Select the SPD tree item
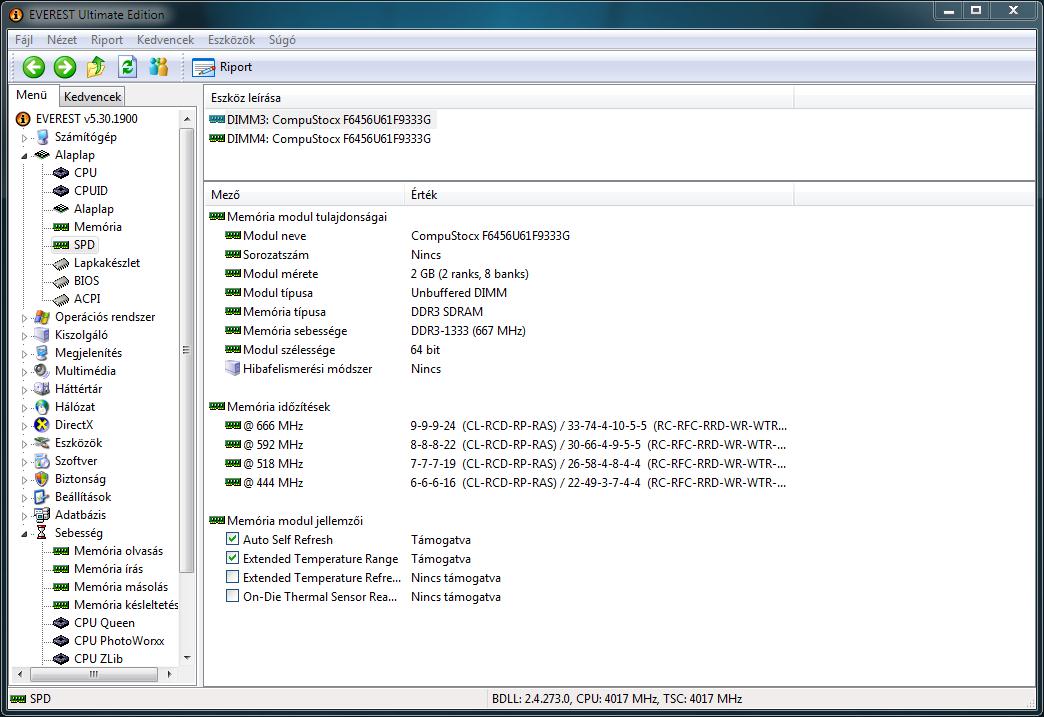Screen dimensions: 1044x717 coord(75,245)
